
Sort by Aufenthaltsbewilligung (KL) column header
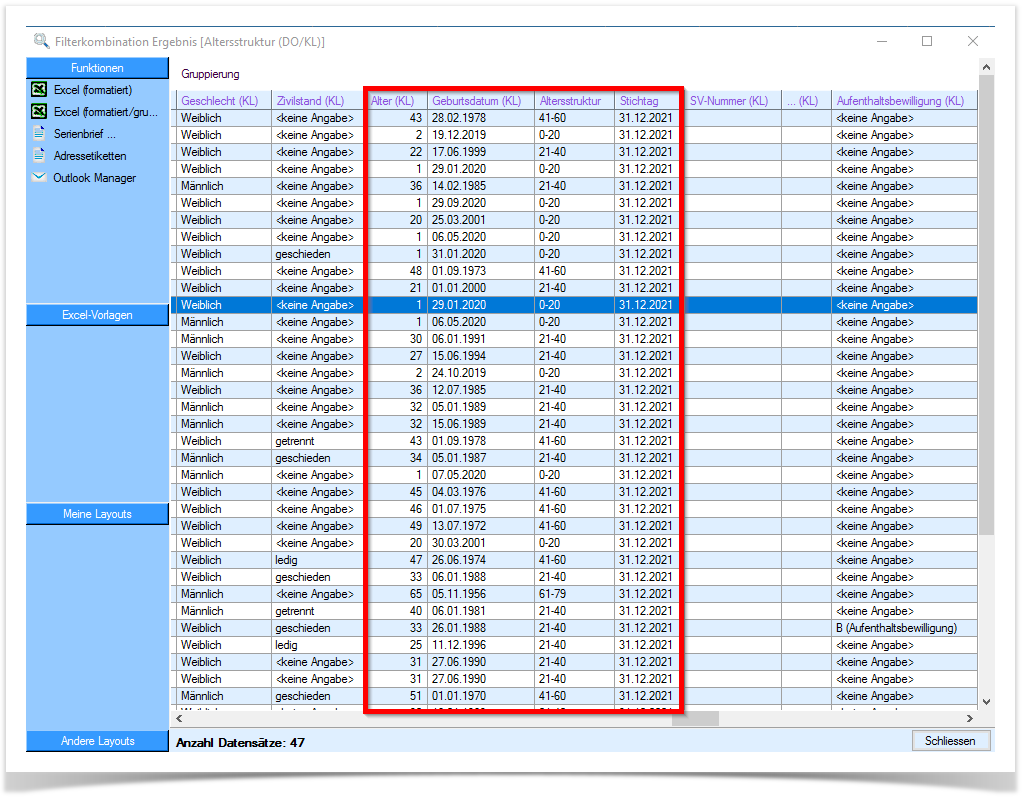(904, 100)
